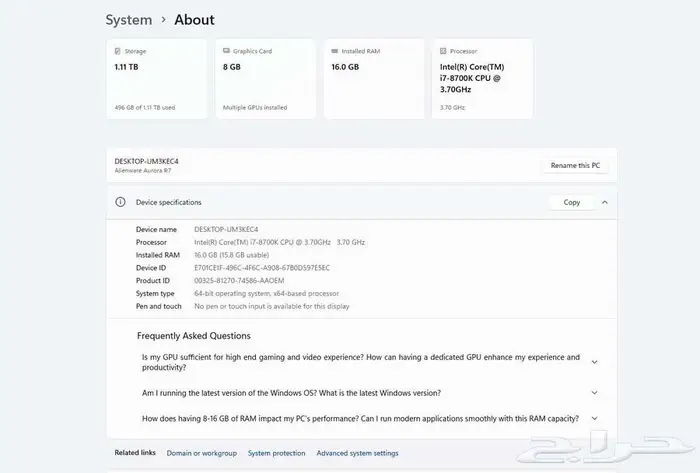Click the Installed RAM icon
The image size is (700, 473).
[x=335, y=51]
